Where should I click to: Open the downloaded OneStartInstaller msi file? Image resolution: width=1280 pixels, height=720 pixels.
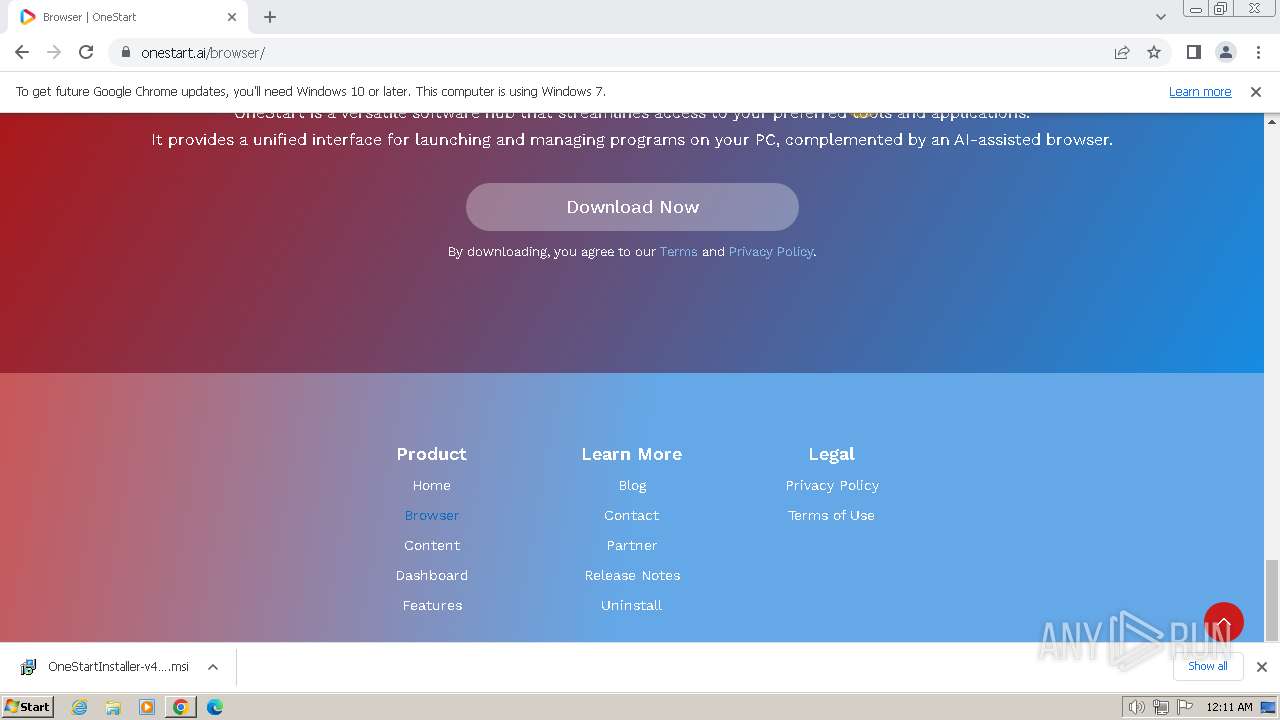point(106,667)
